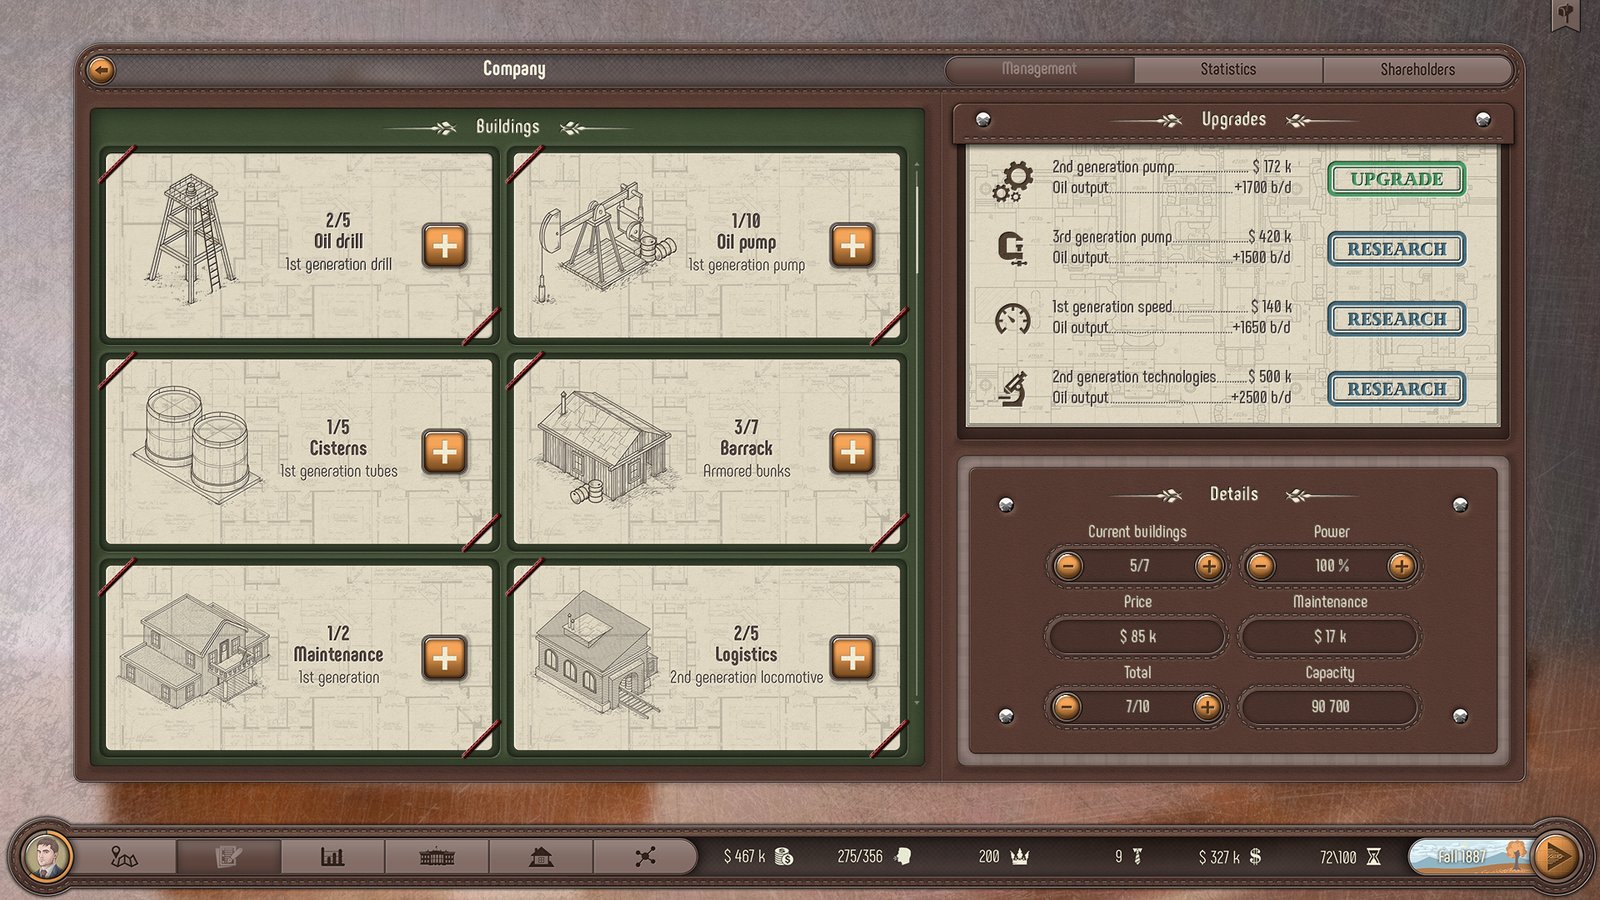Screen dimensions: 1600x900
Task: Add an Oil drill with the plus button
Action: (x=444, y=243)
